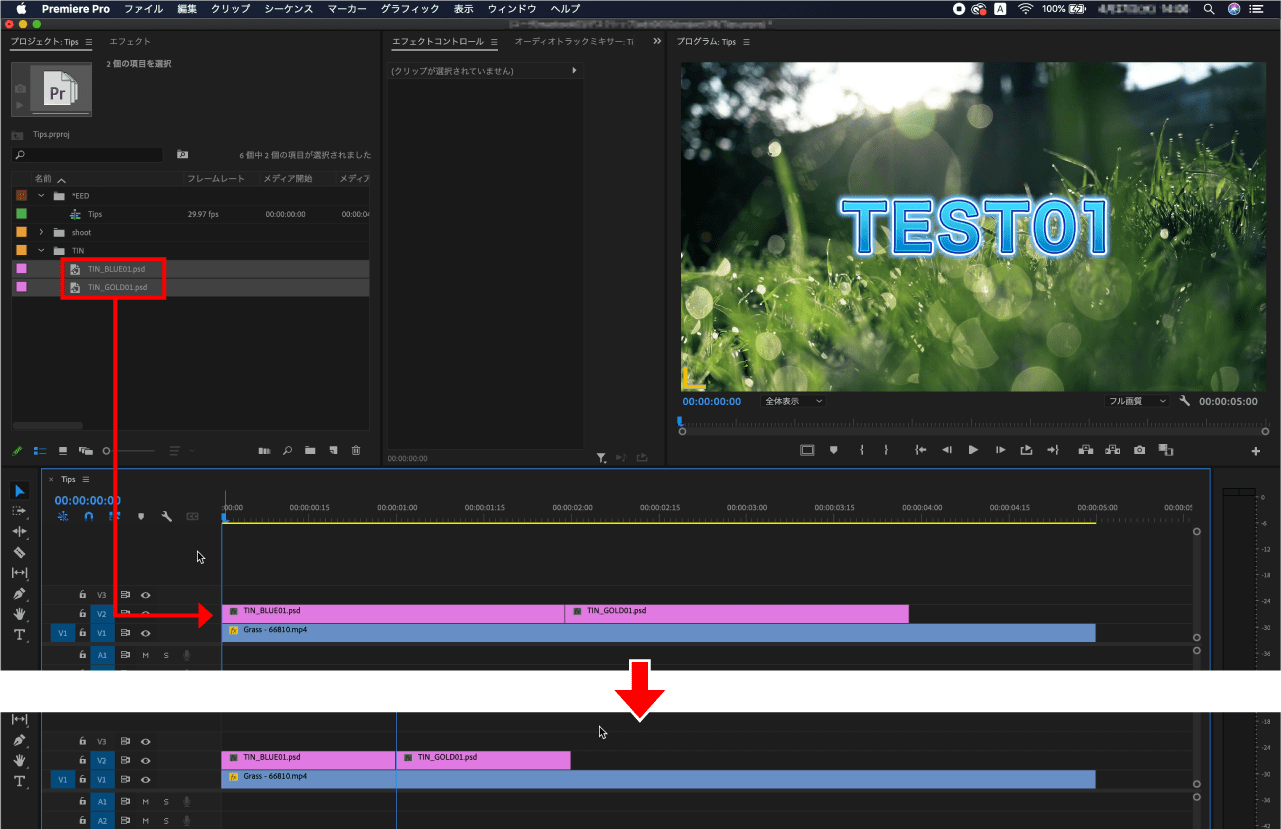
Task: Click Mark In brace in program monitor
Action: 862,450
